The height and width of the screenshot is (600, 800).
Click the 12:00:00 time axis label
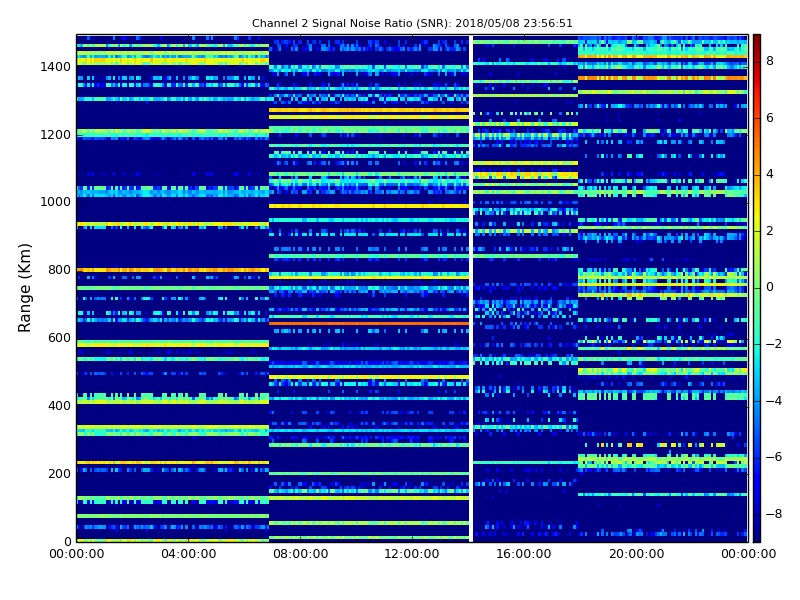(412, 554)
